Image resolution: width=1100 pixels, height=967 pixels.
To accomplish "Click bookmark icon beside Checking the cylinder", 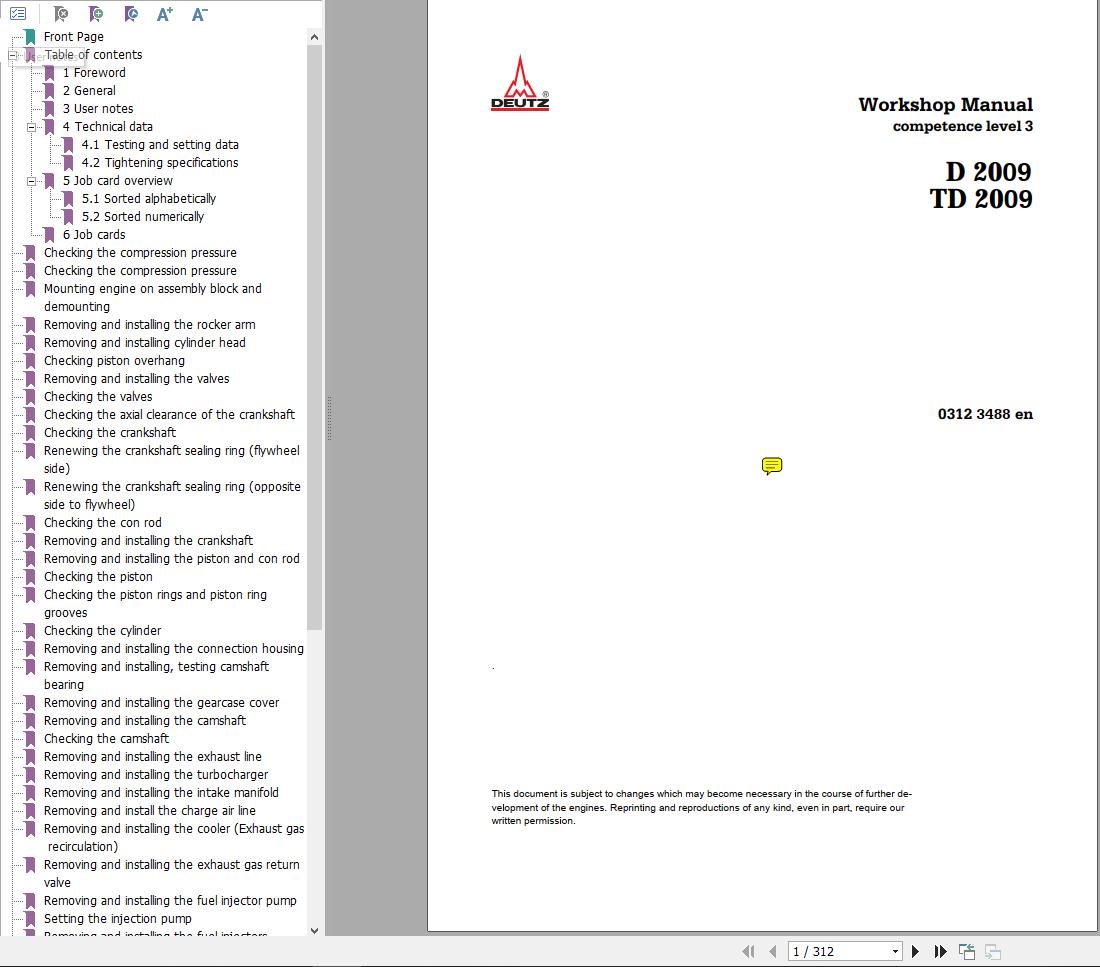I will coord(30,631).
